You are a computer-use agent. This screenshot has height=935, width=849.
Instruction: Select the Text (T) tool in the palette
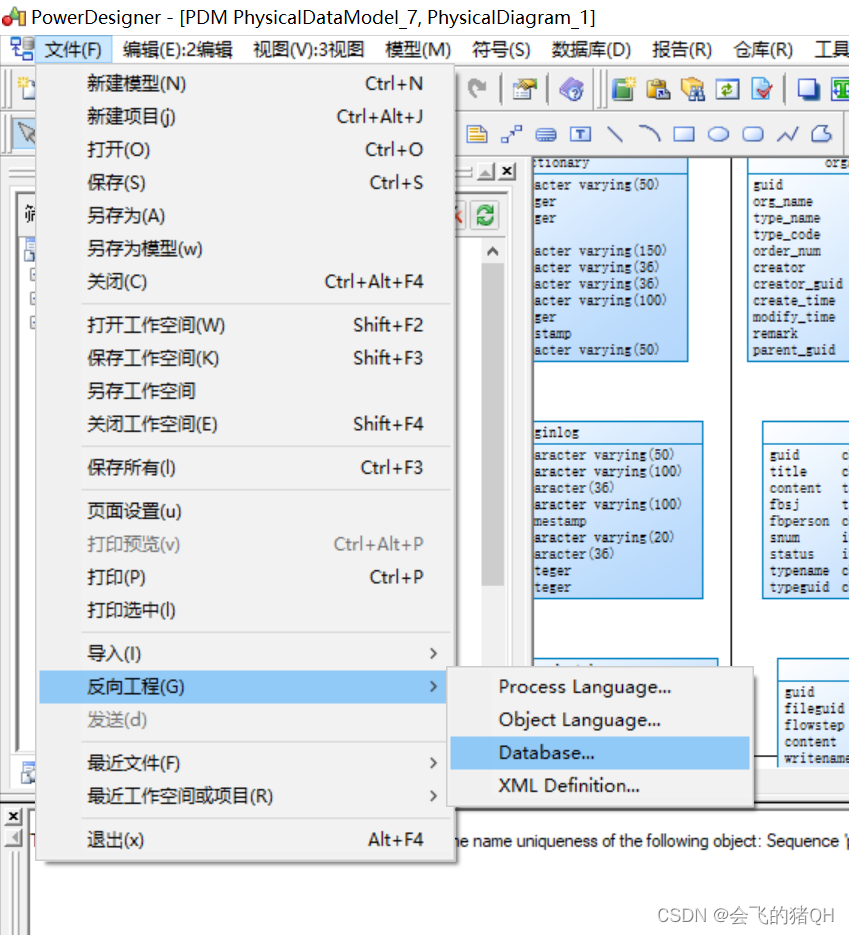(x=580, y=134)
